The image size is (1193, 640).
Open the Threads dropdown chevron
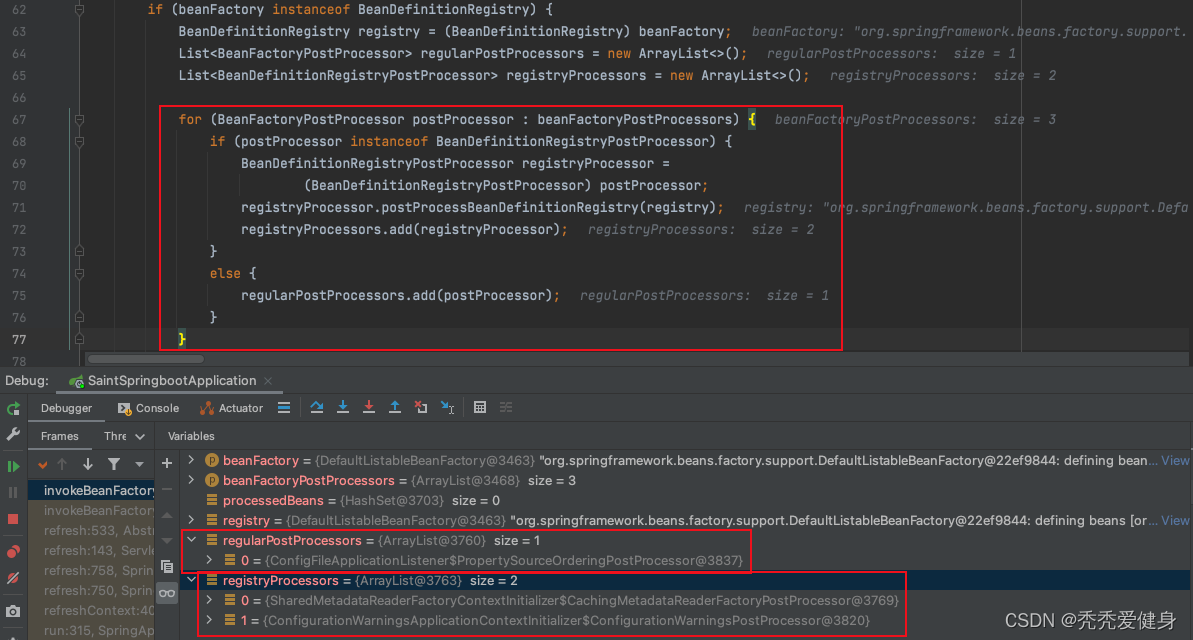coord(140,437)
